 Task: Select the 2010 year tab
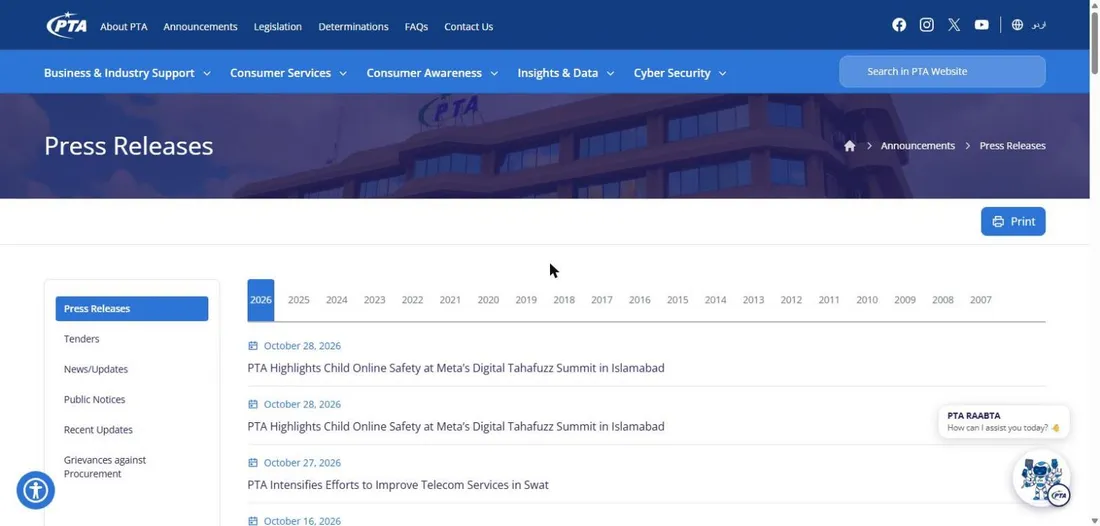(x=867, y=300)
